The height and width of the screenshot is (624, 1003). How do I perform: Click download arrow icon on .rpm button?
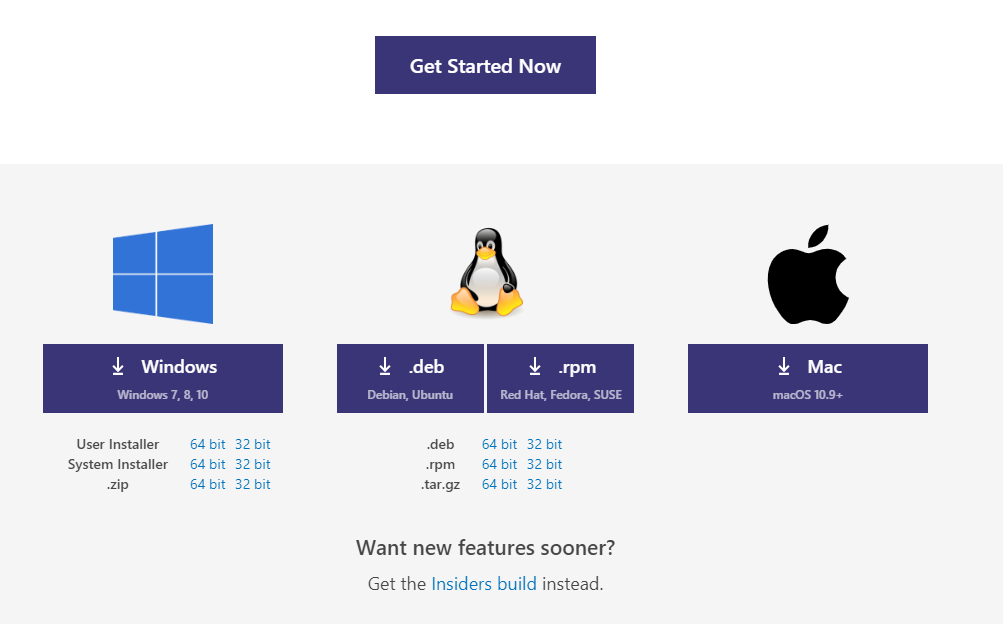point(535,366)
